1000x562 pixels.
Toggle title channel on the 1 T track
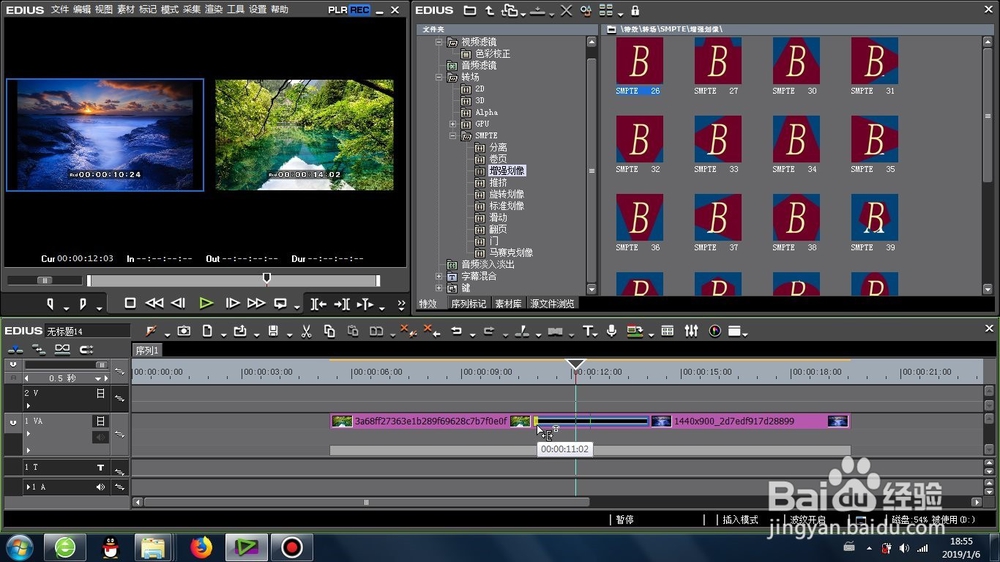coord(100,468)
